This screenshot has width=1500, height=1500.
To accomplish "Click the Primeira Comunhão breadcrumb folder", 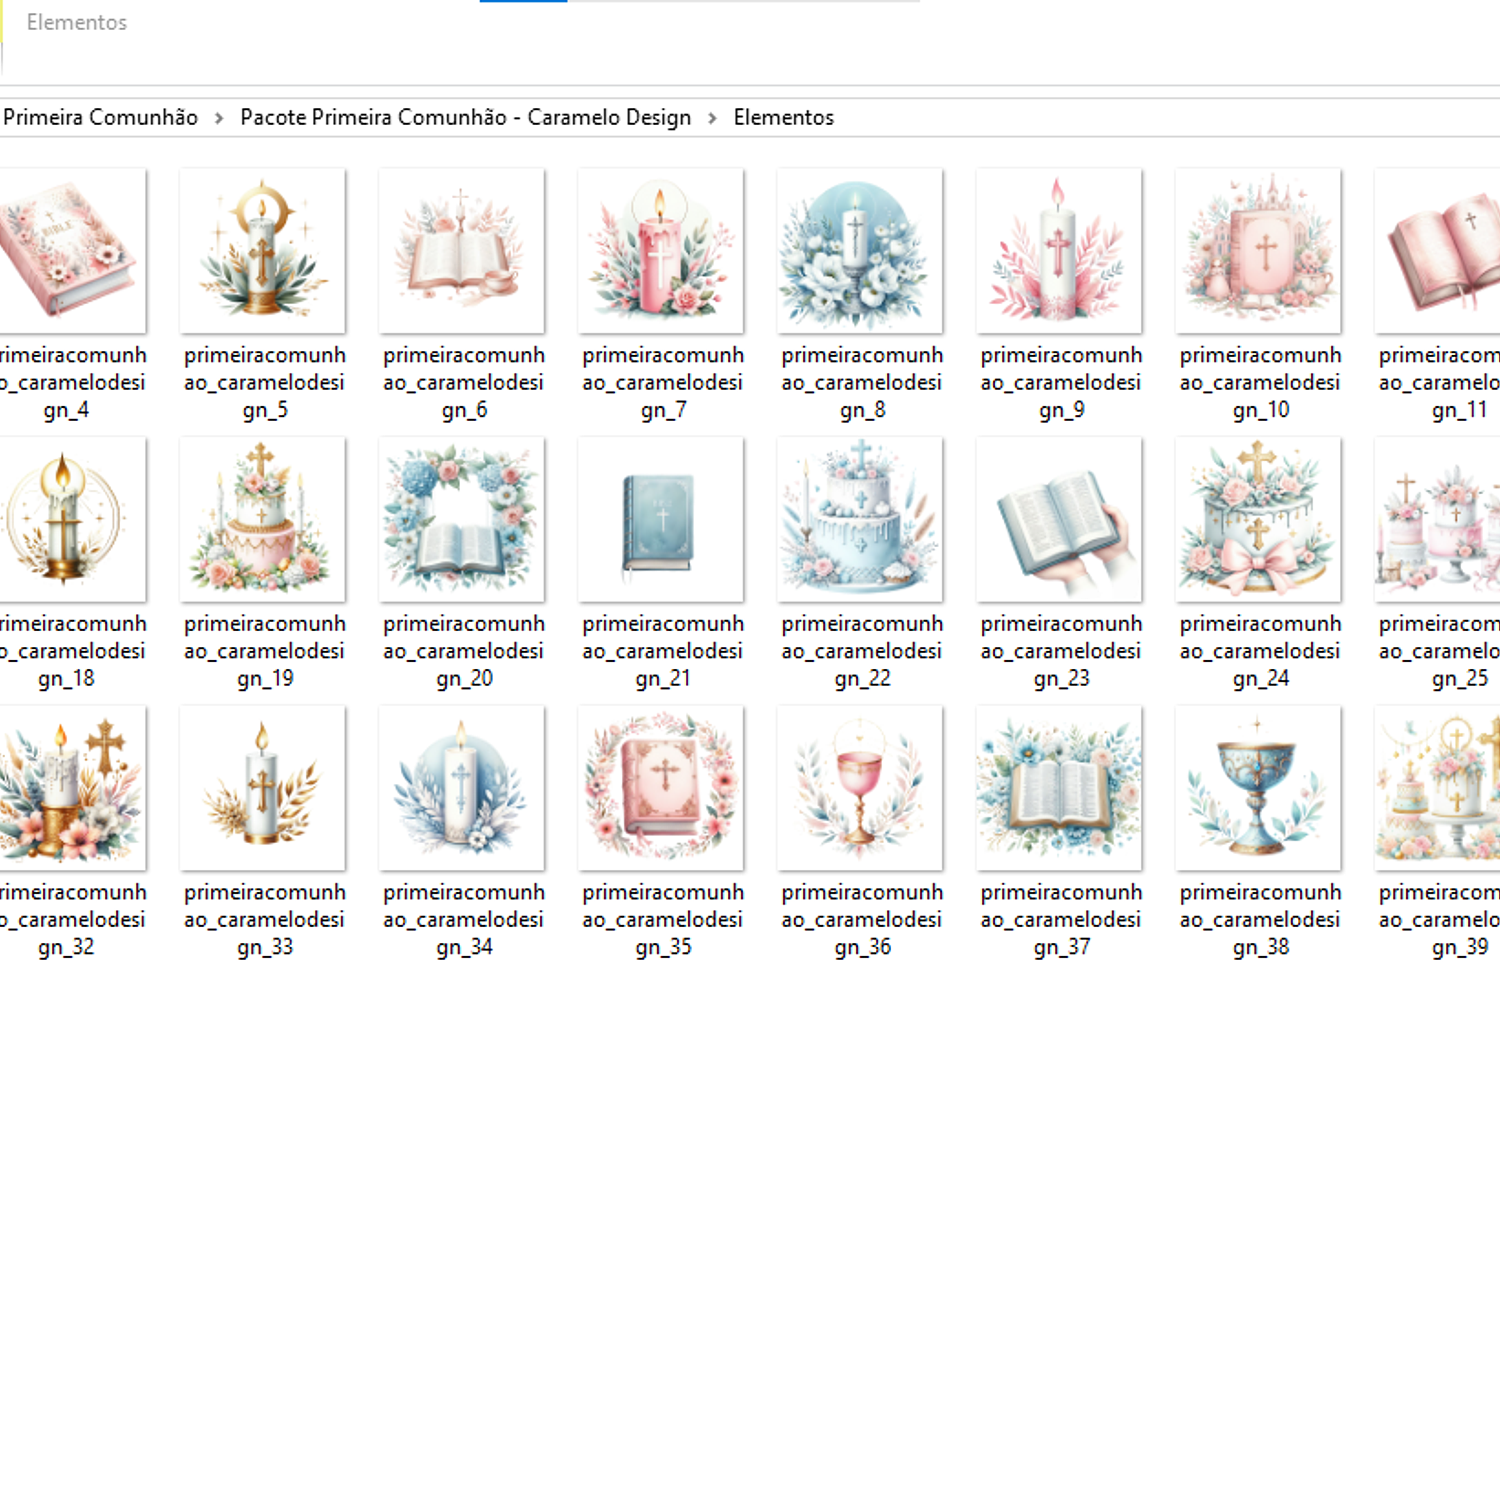I will (x=100, y=118).
